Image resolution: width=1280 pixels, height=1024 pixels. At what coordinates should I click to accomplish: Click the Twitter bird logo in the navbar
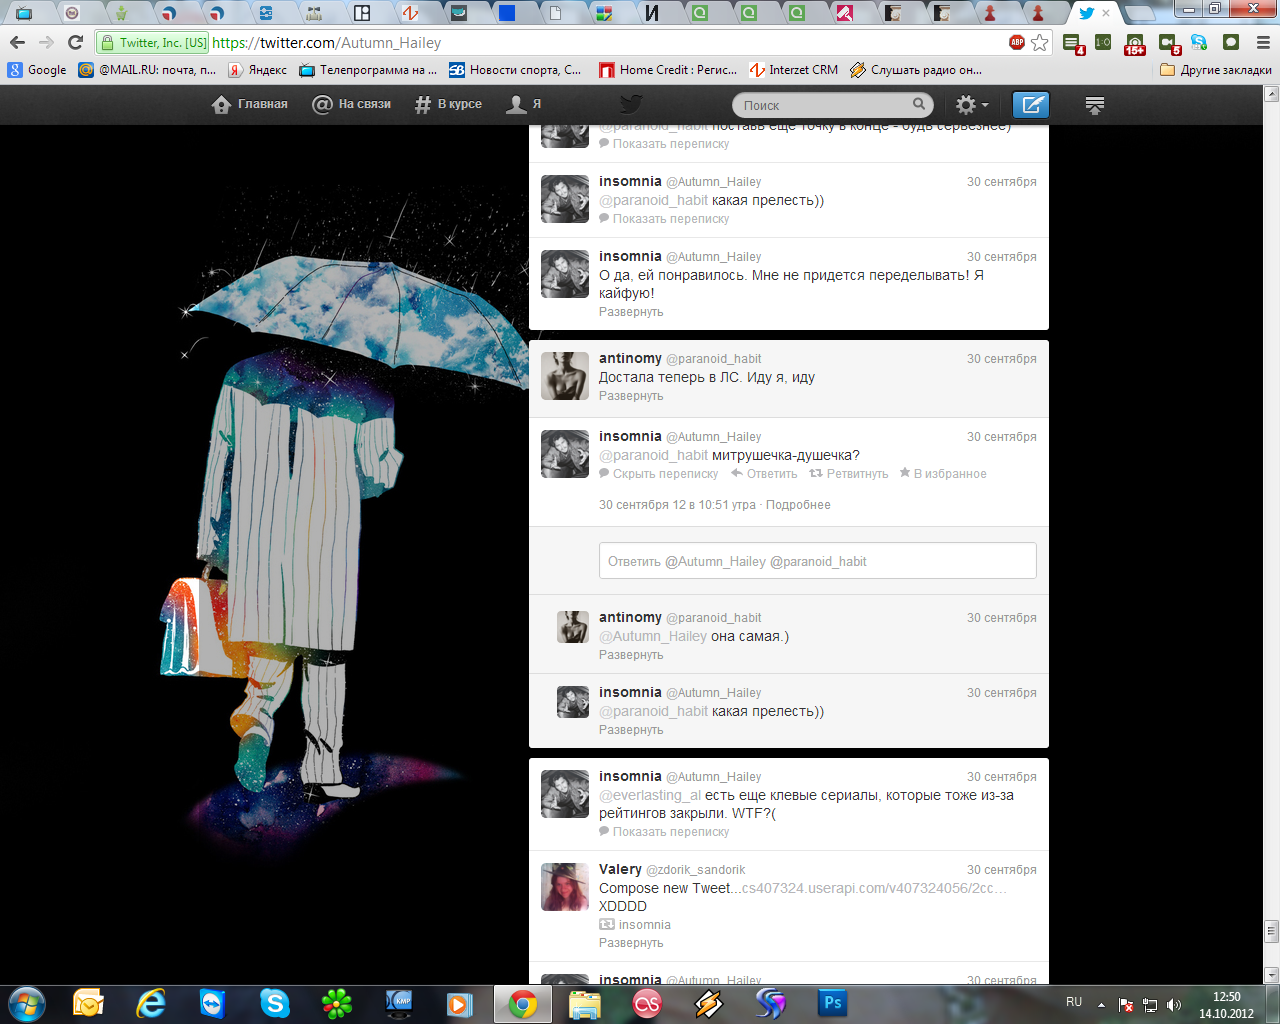[x=630, y=104]
